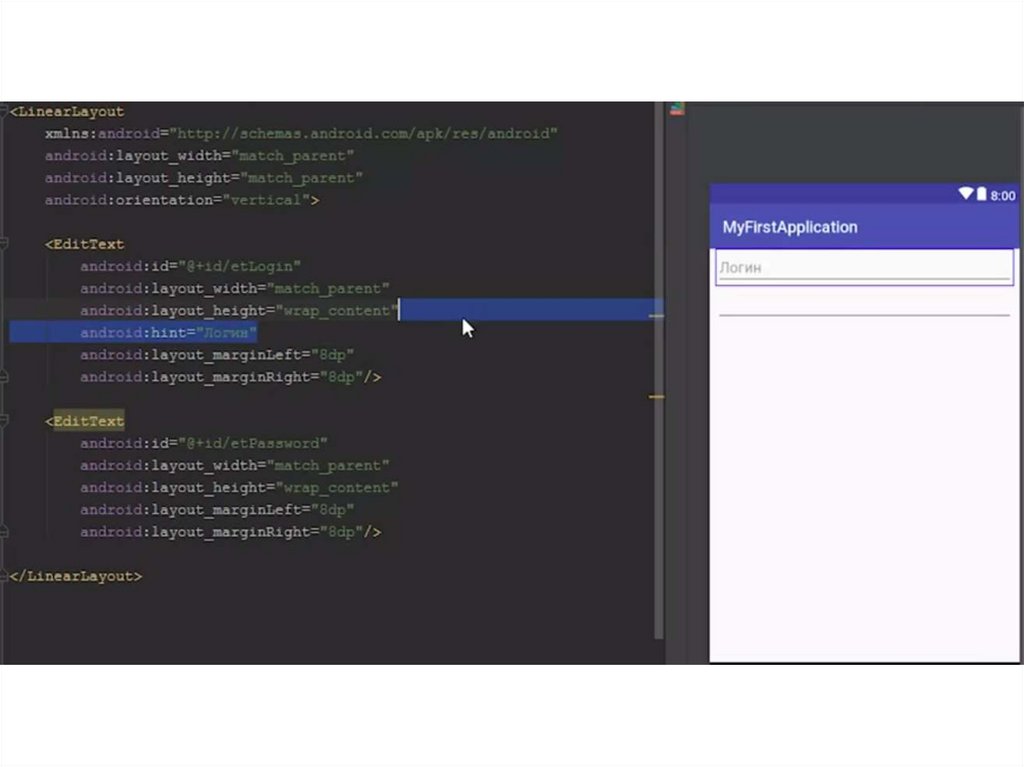
Task: Place cursor on the opening <LinearLayout tag
Action: [67, 112]
